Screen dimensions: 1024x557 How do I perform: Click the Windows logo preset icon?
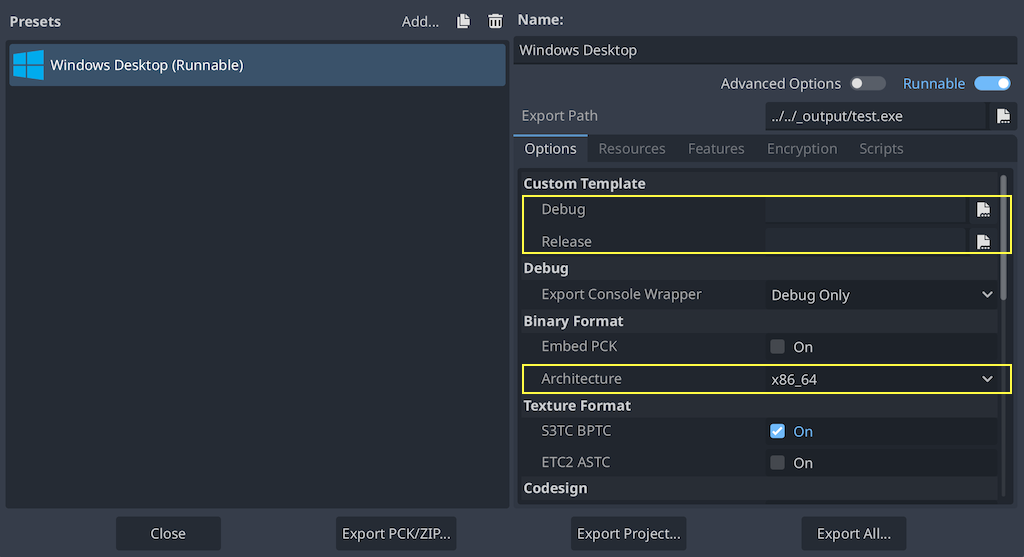point(28,65)
